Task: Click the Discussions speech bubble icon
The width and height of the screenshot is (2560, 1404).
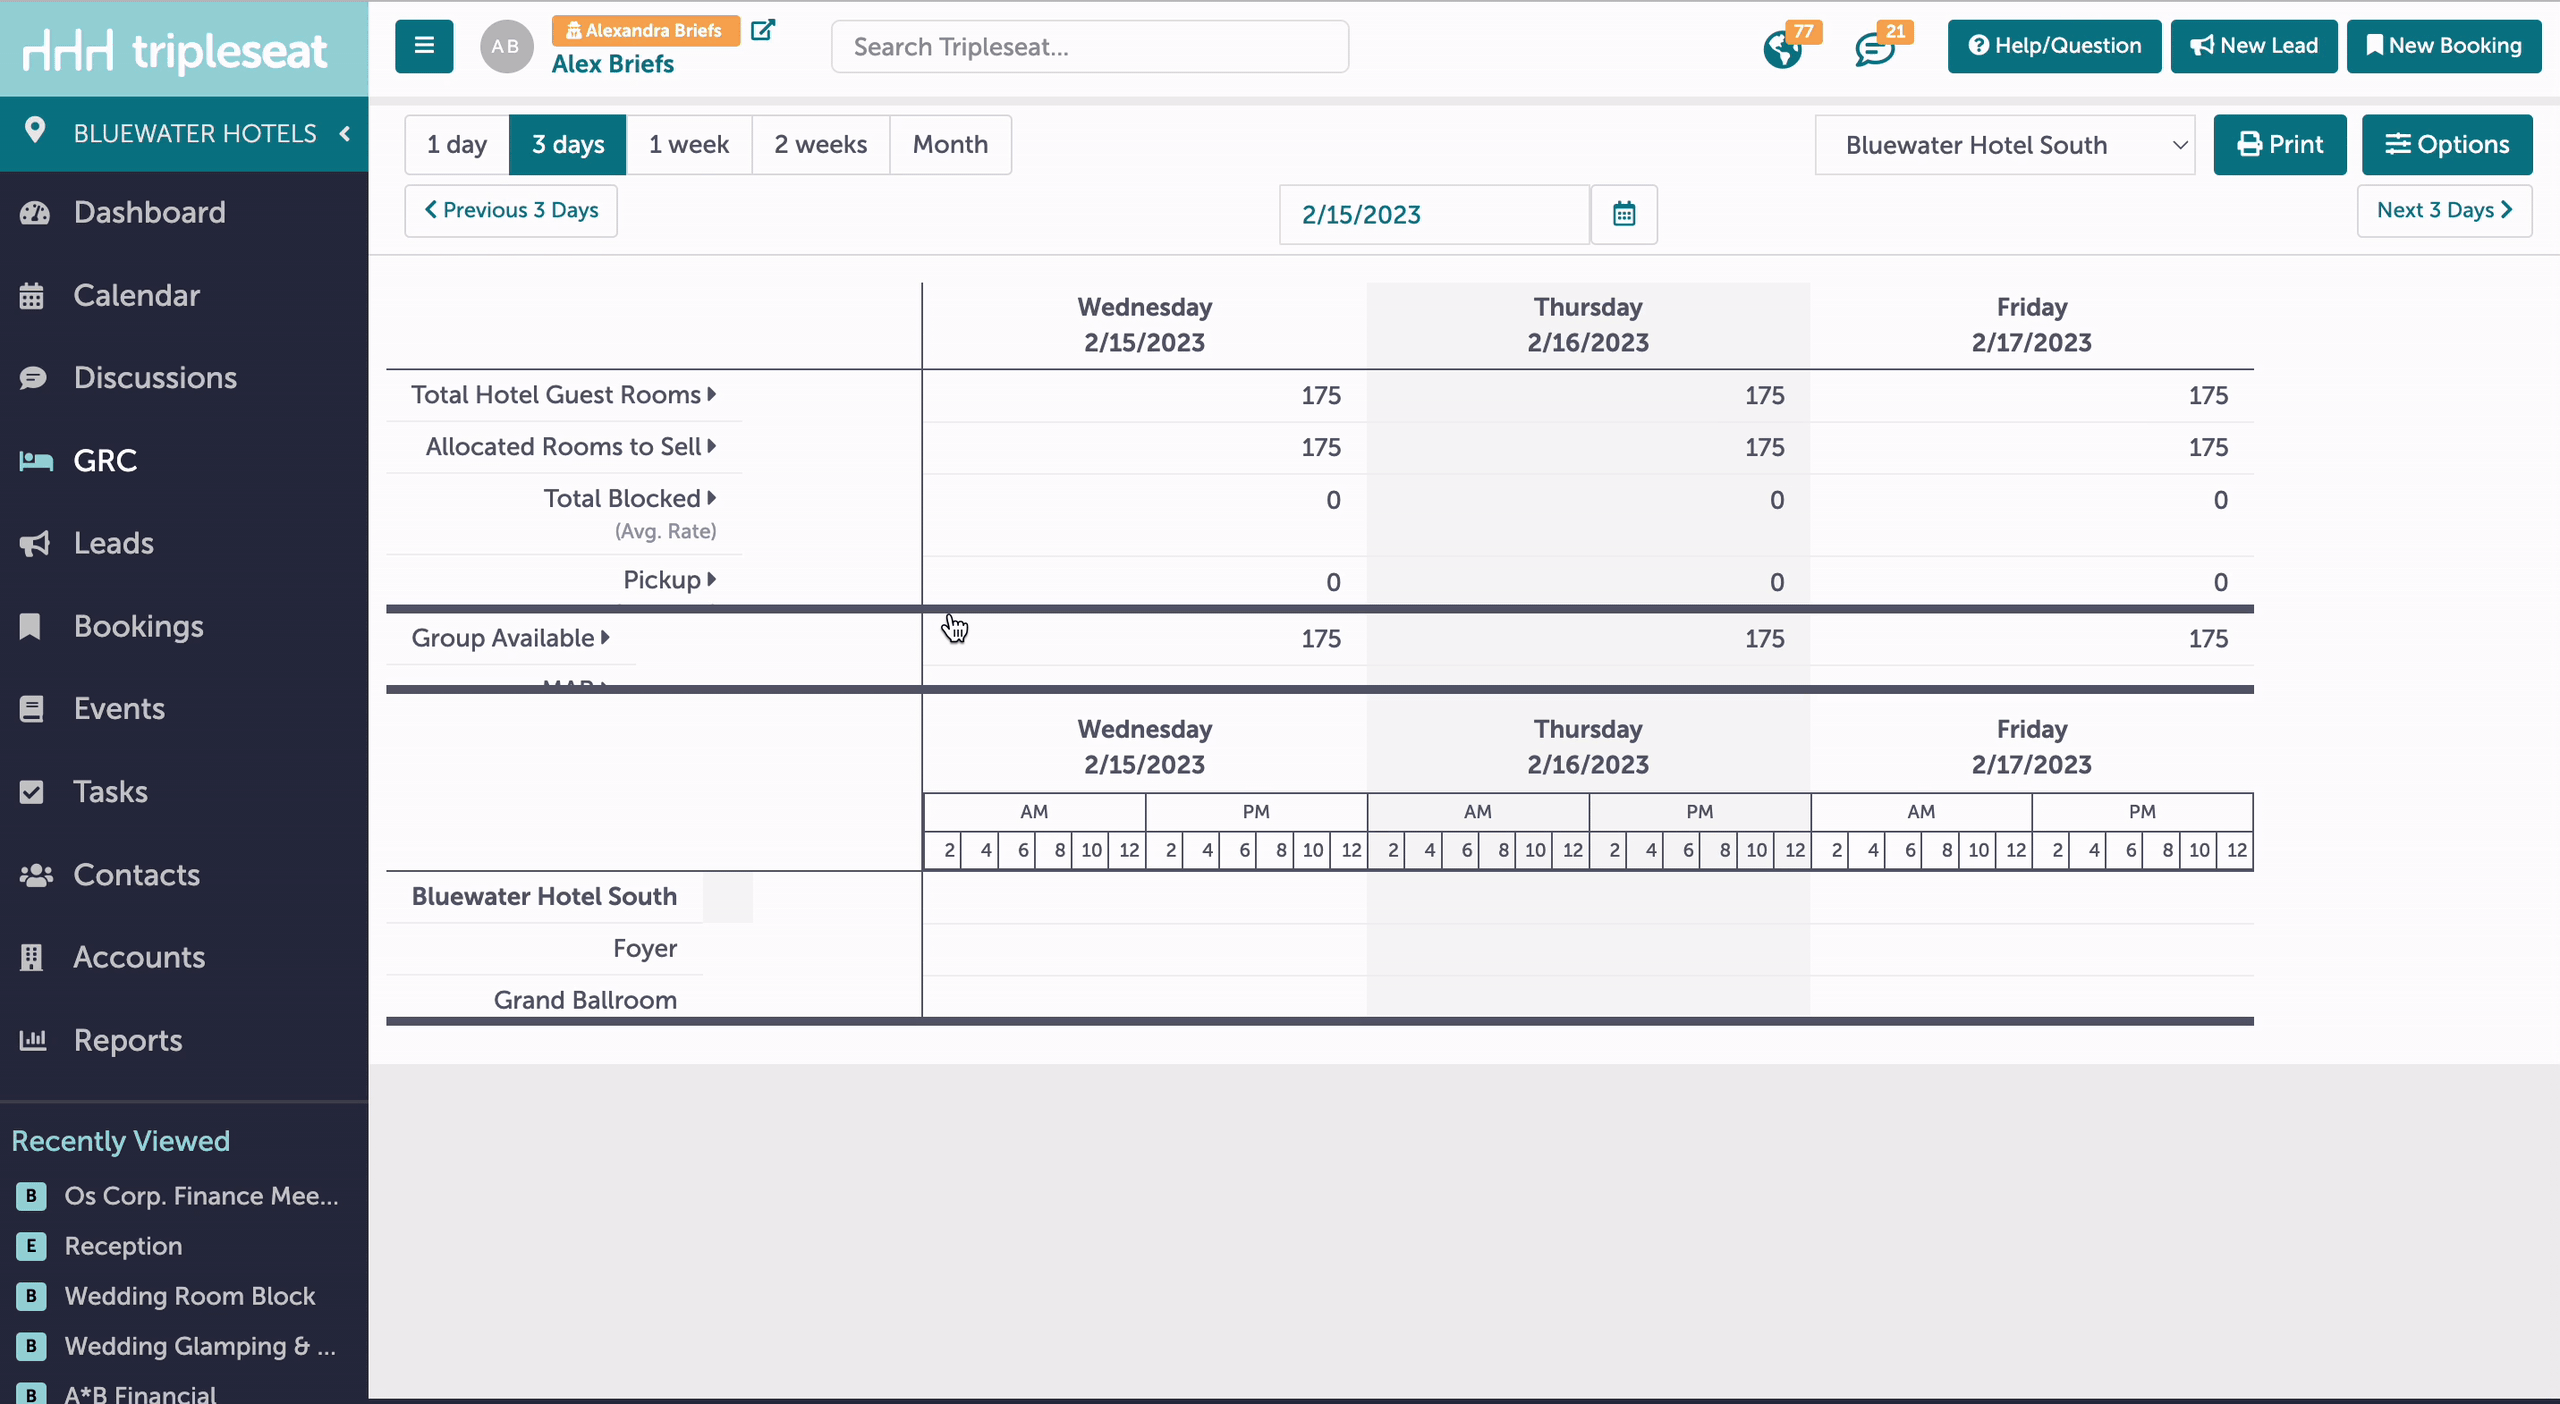Action: point(33,378)
